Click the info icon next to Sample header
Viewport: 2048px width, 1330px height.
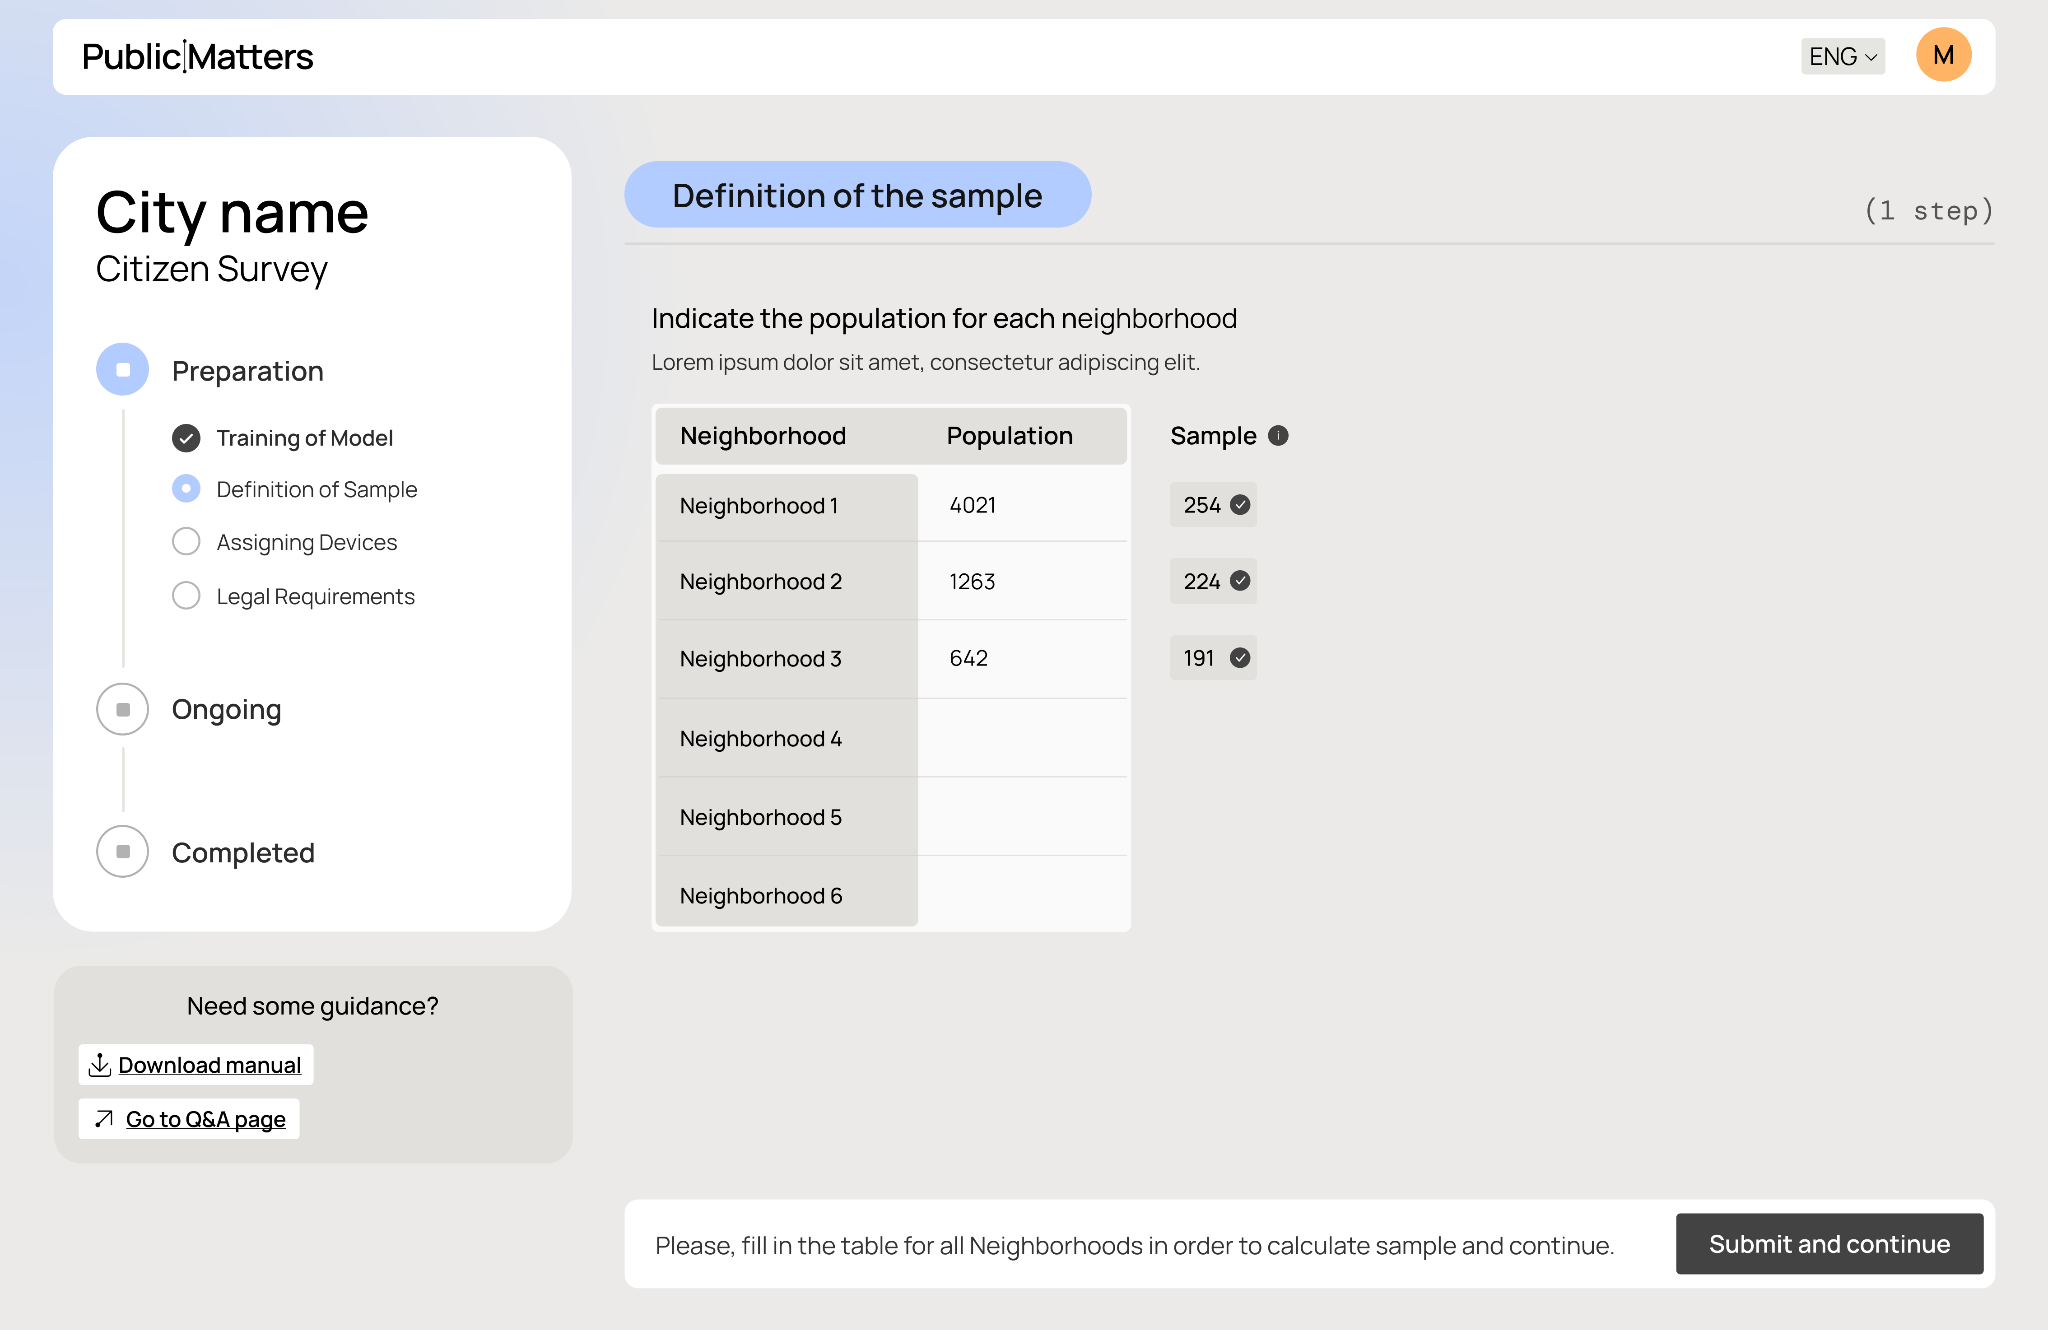[1278, 435]
